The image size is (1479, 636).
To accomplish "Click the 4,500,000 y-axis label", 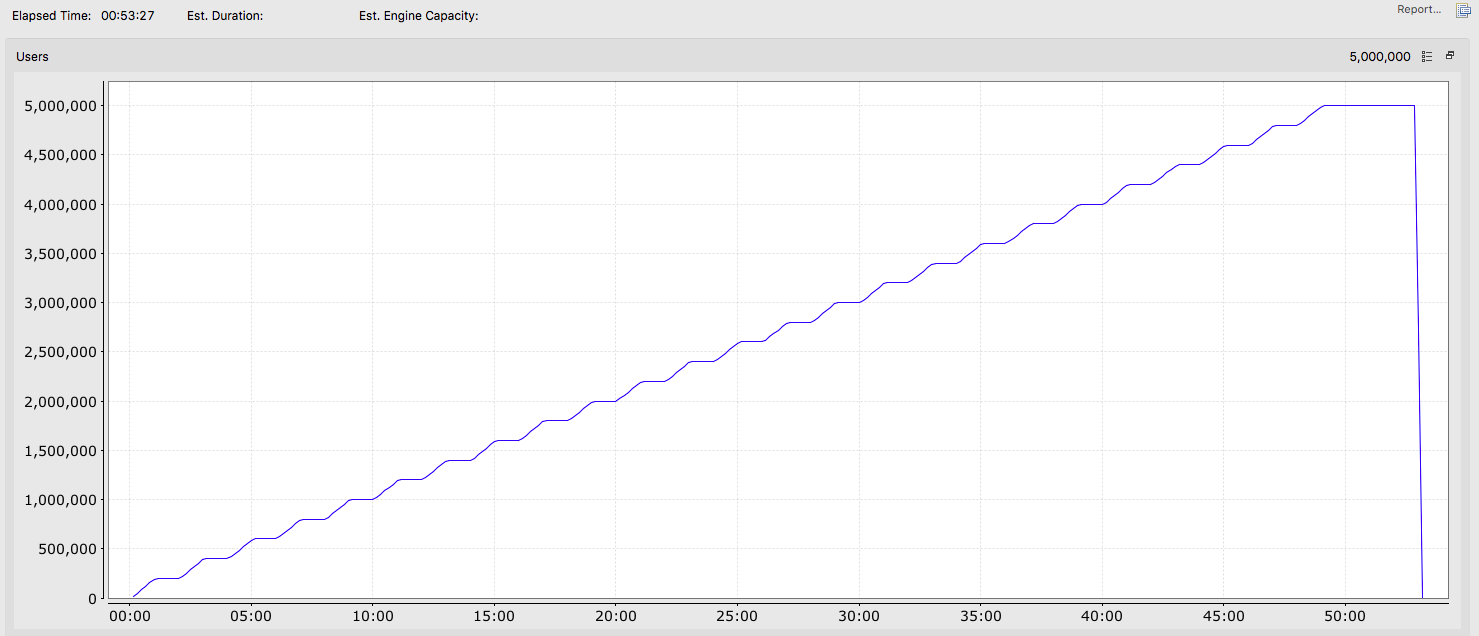I will (x=60, y=155).
